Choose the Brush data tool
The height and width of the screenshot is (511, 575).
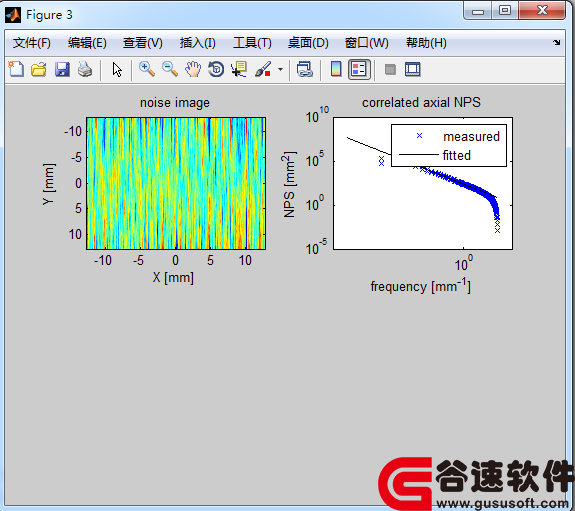point(263,69)
